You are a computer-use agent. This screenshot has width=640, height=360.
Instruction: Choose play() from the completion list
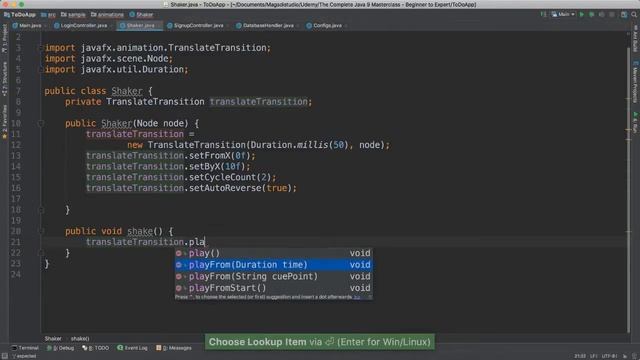(x=273, y=253)
